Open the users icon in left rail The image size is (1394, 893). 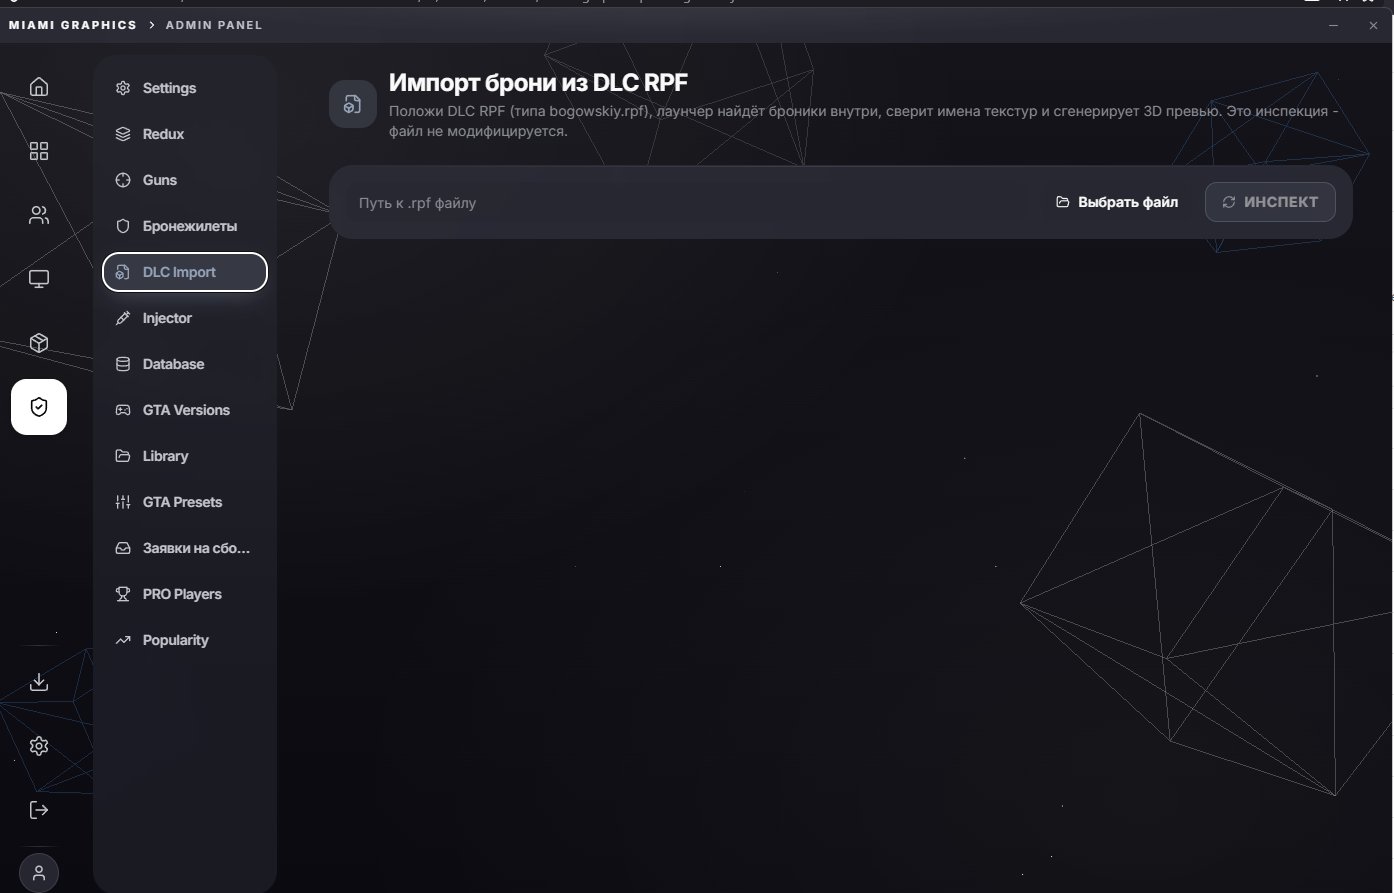tap(39, 215)
